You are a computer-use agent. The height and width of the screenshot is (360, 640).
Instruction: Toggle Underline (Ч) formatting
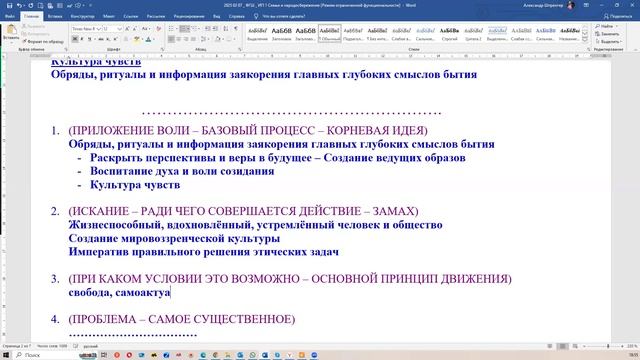click(x=89, y=39)
